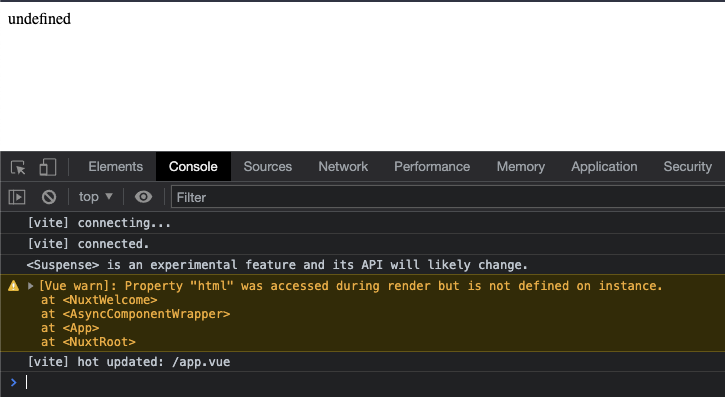Image resolution: width=725 pixels, height=397 pixels.
Task: Expand the Vue warn message triangle
Action: point(31,286)
